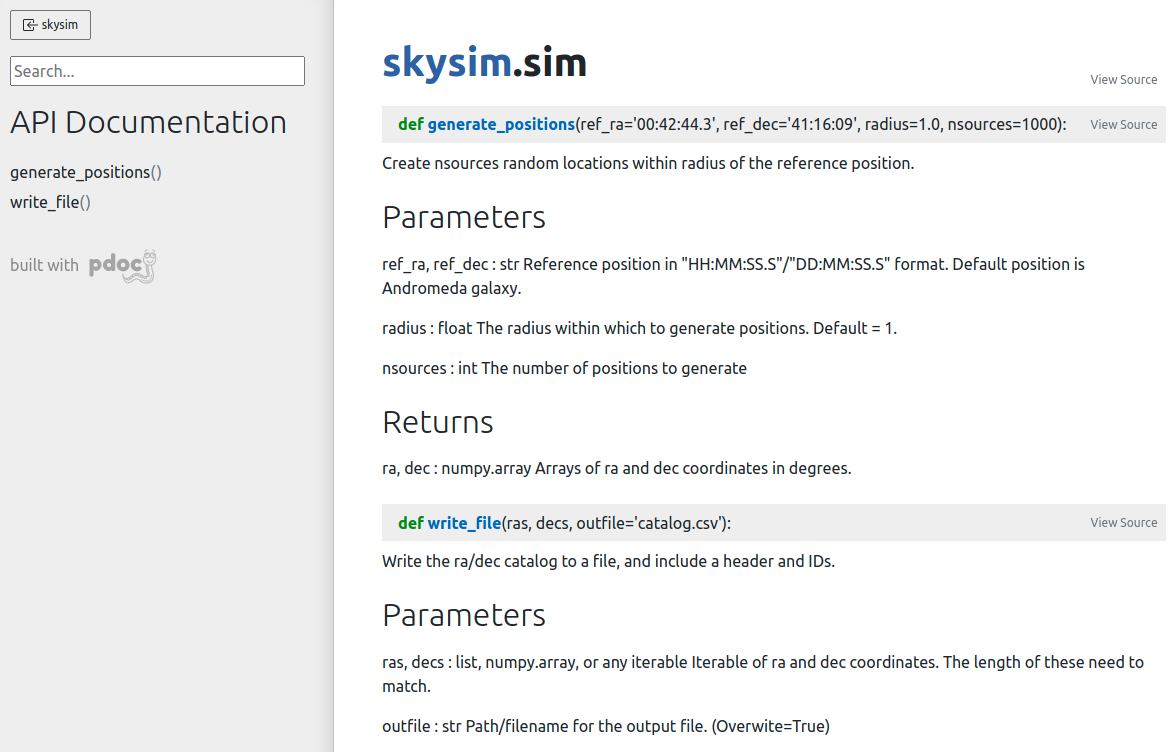The height and width of the screenshot is (752, 1173).
Task: Click the API Documentation sidebar heading
Action: [148, 122]
